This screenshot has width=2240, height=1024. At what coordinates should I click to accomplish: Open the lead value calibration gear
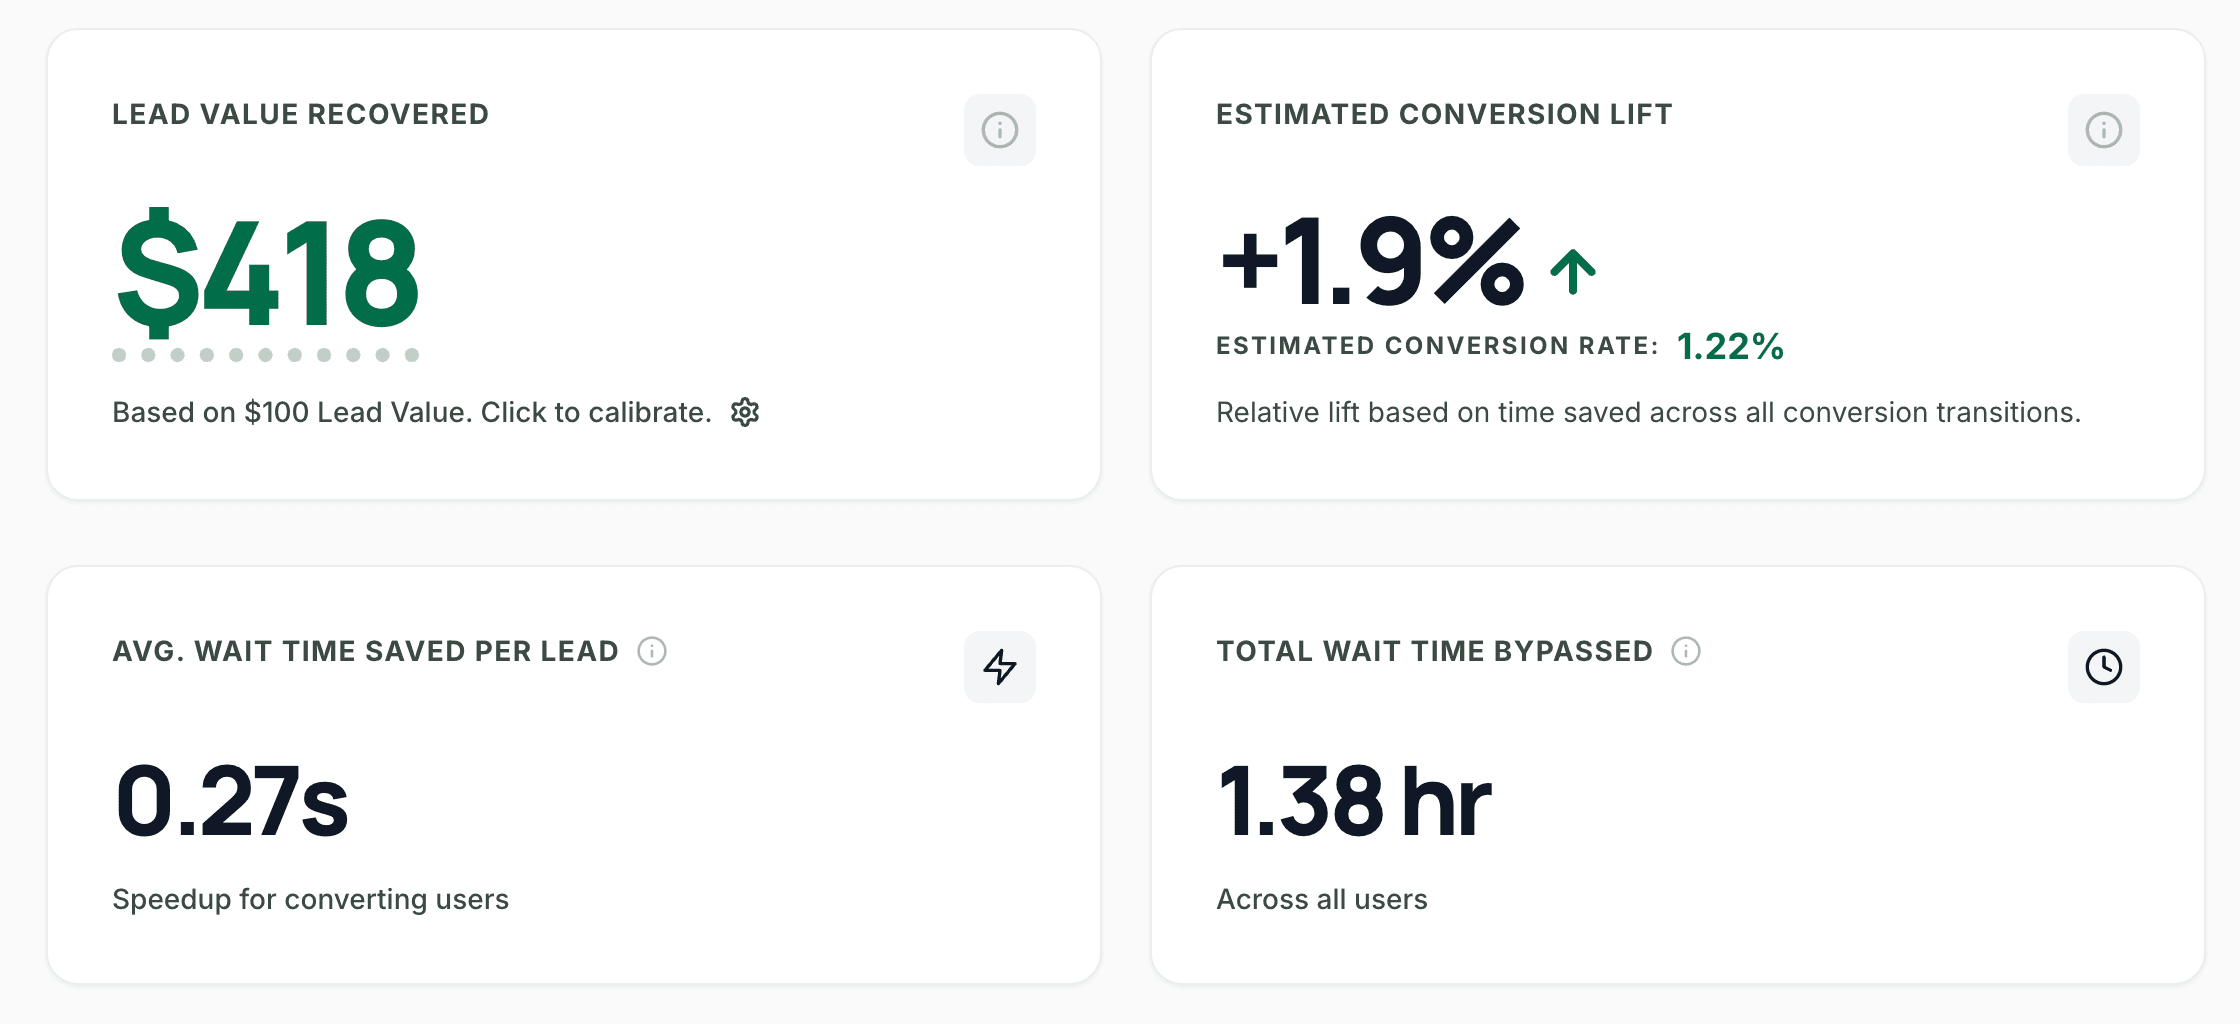coord(746,412)
